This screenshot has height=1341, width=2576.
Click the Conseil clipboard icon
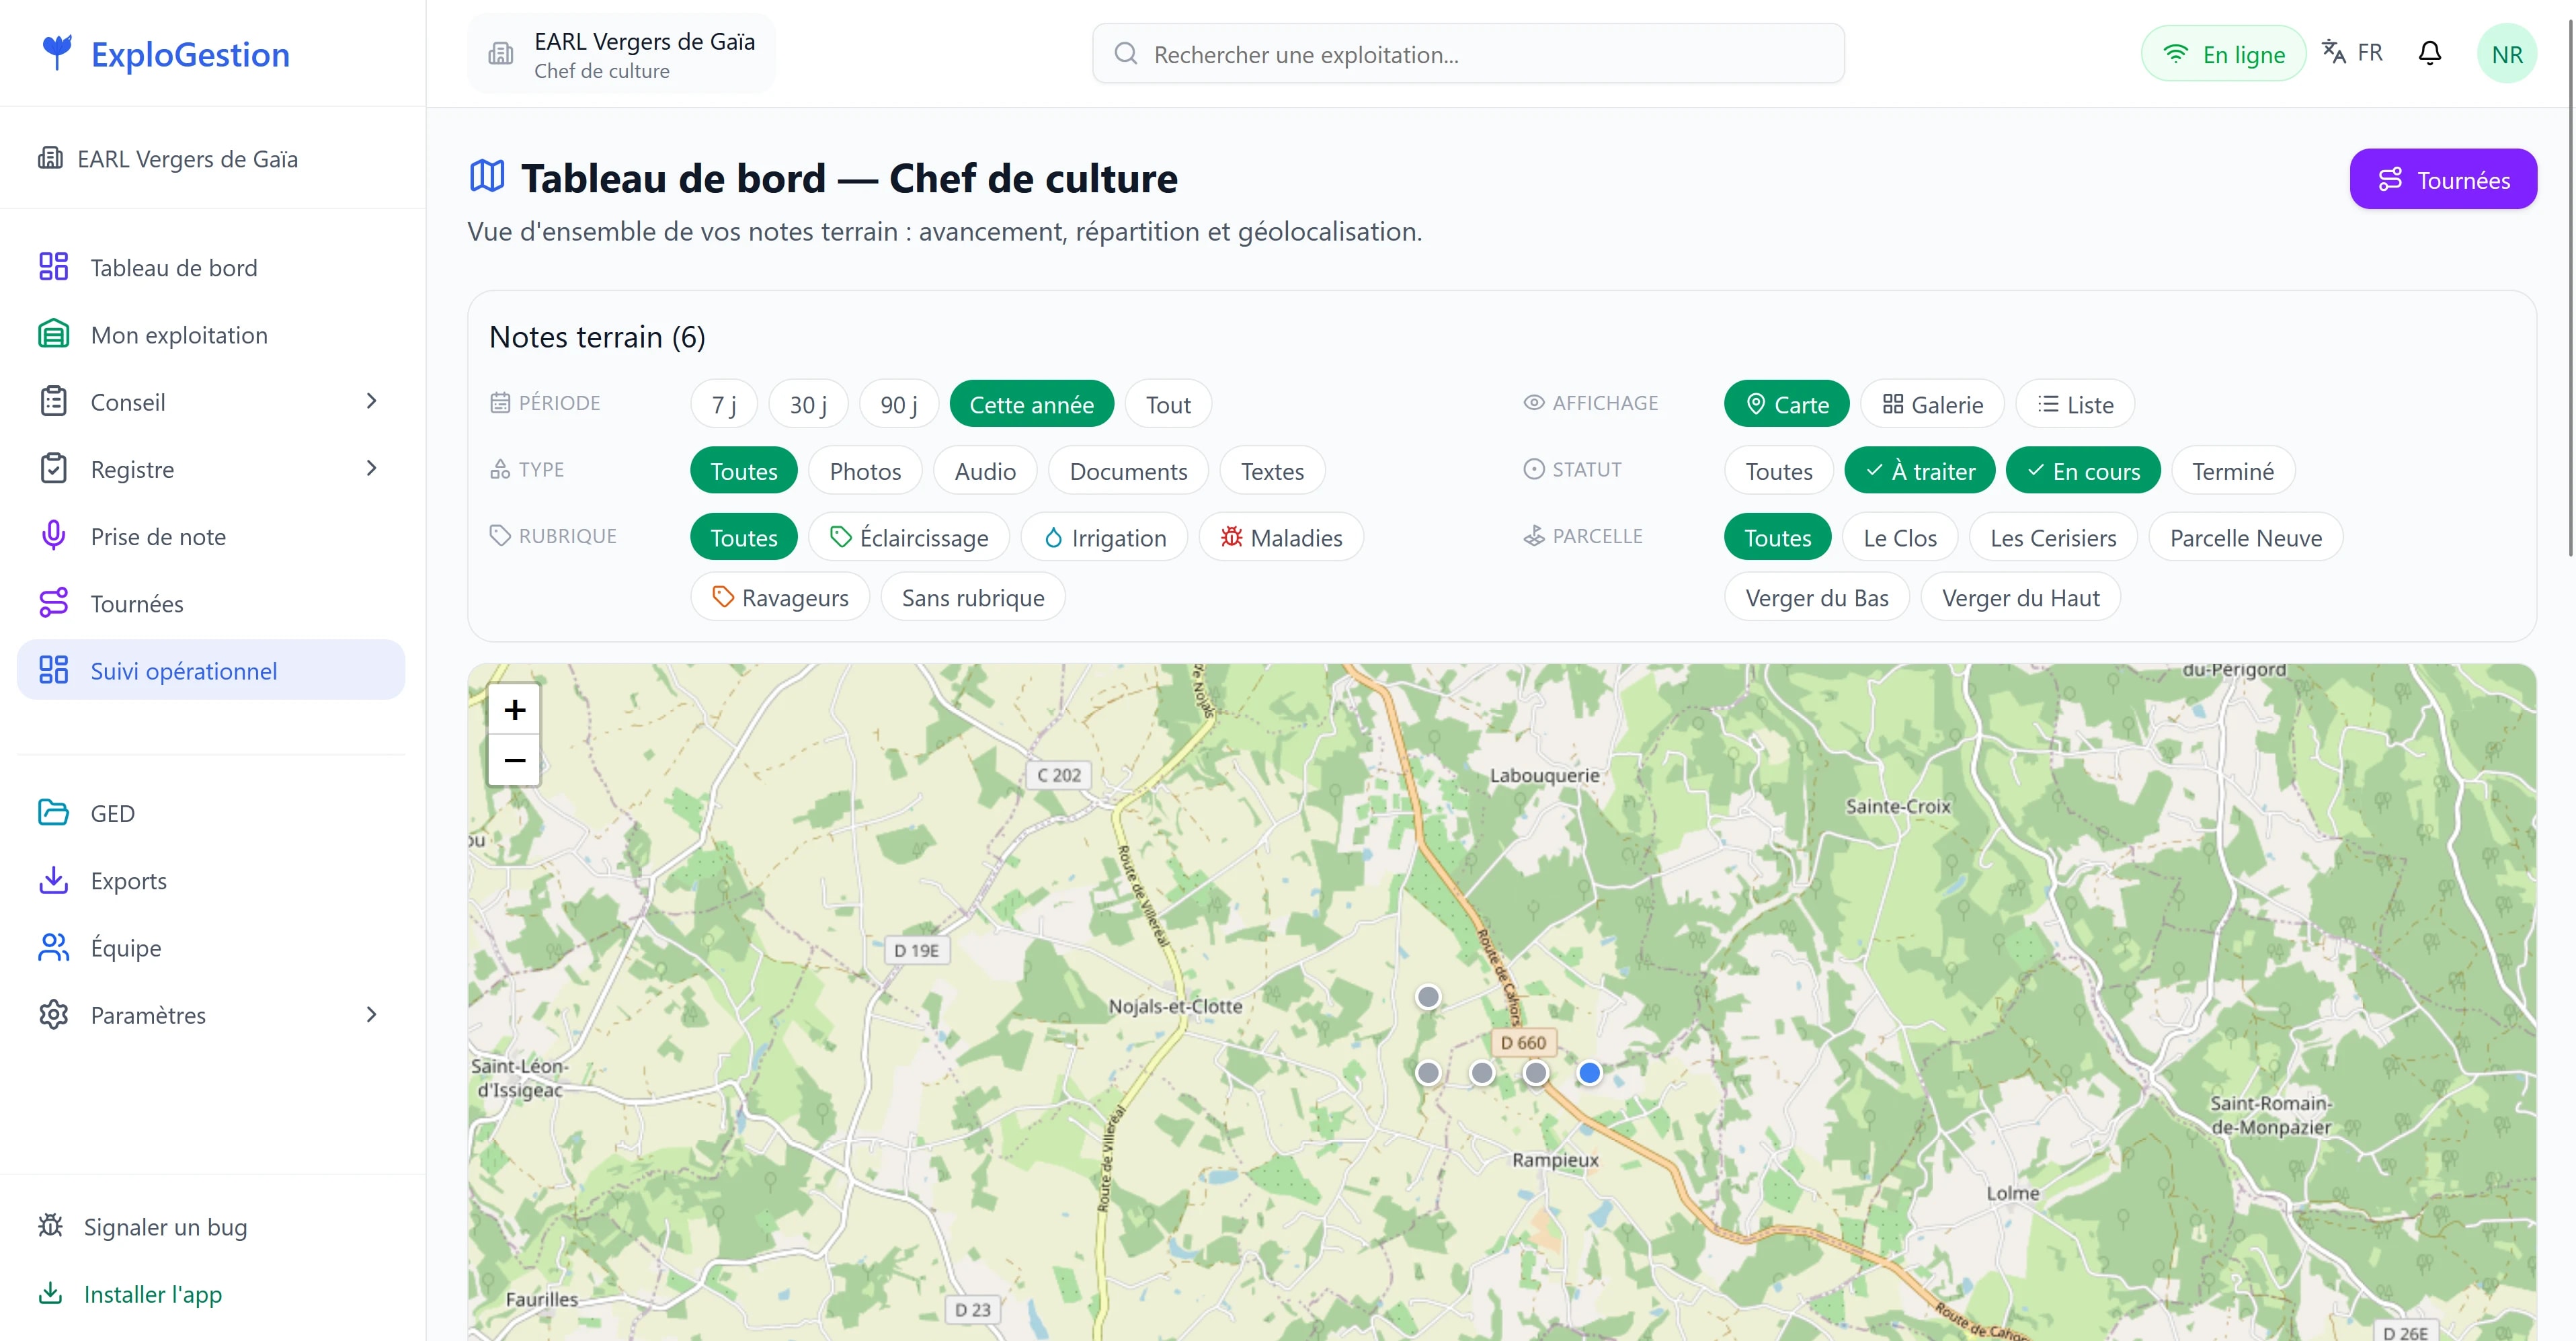point(53,401)
